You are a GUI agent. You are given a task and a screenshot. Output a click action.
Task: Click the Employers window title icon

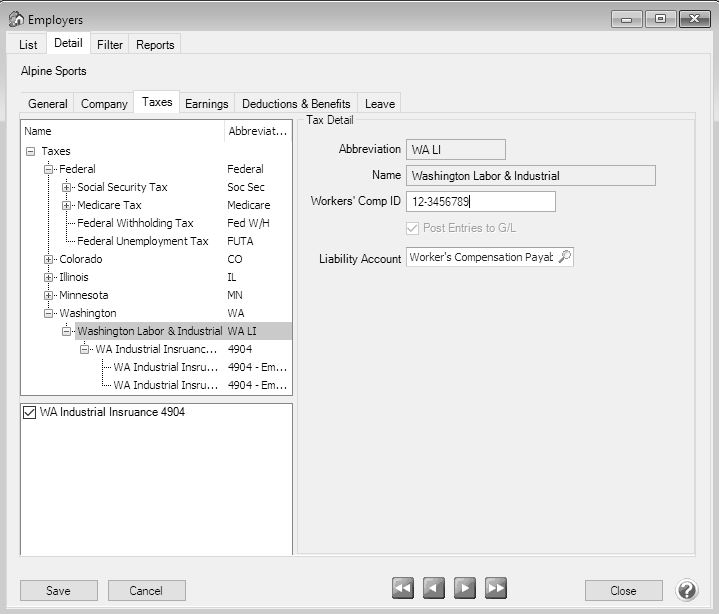click(x=15, y=19)
